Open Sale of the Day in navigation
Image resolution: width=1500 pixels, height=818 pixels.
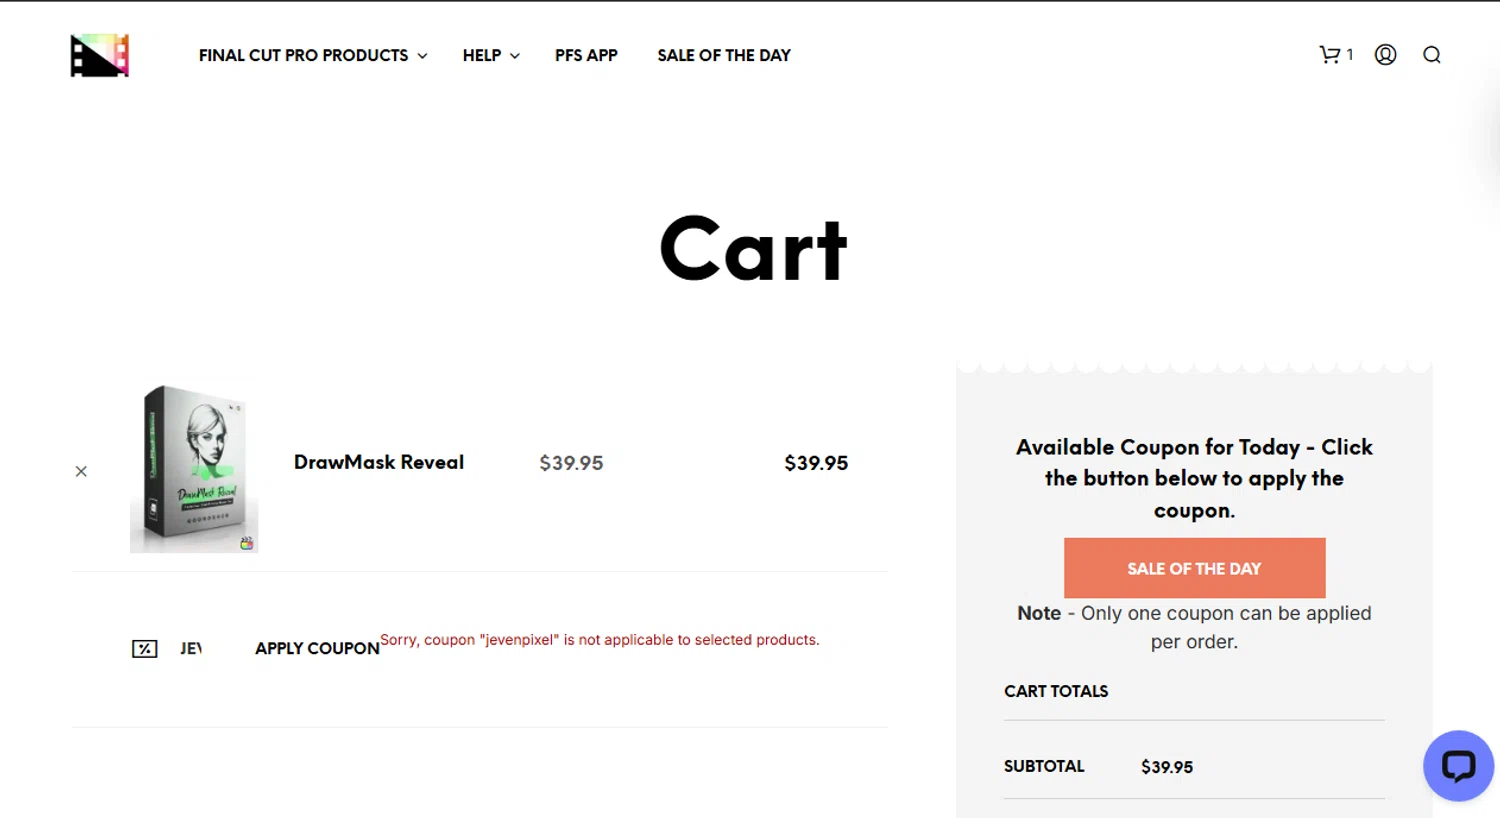click(724, 56)
